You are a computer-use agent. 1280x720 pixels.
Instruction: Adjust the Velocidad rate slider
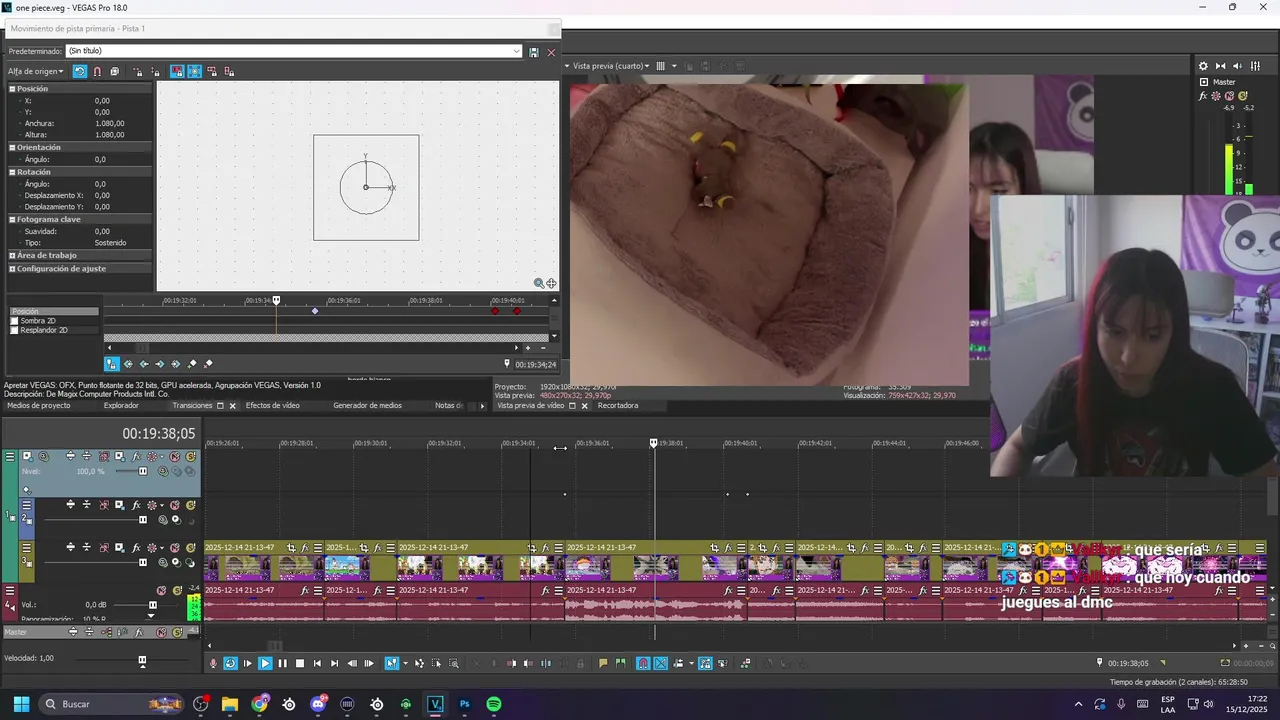point(142,660)
